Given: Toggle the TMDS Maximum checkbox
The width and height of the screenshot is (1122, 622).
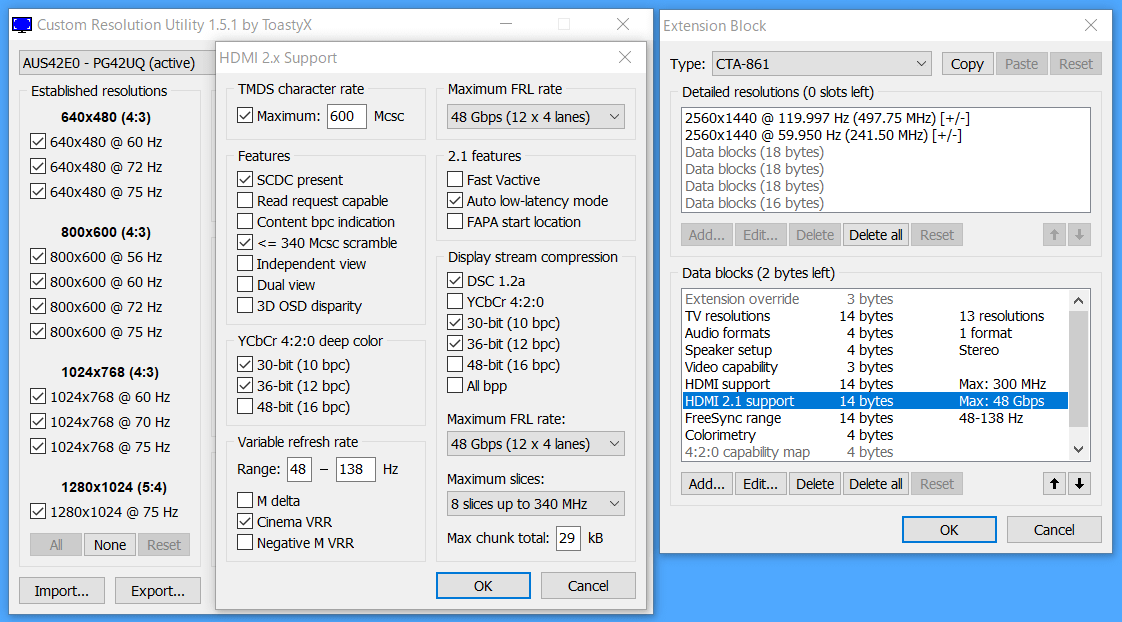Looking at the screenshot, I should (x=245, y=116).
